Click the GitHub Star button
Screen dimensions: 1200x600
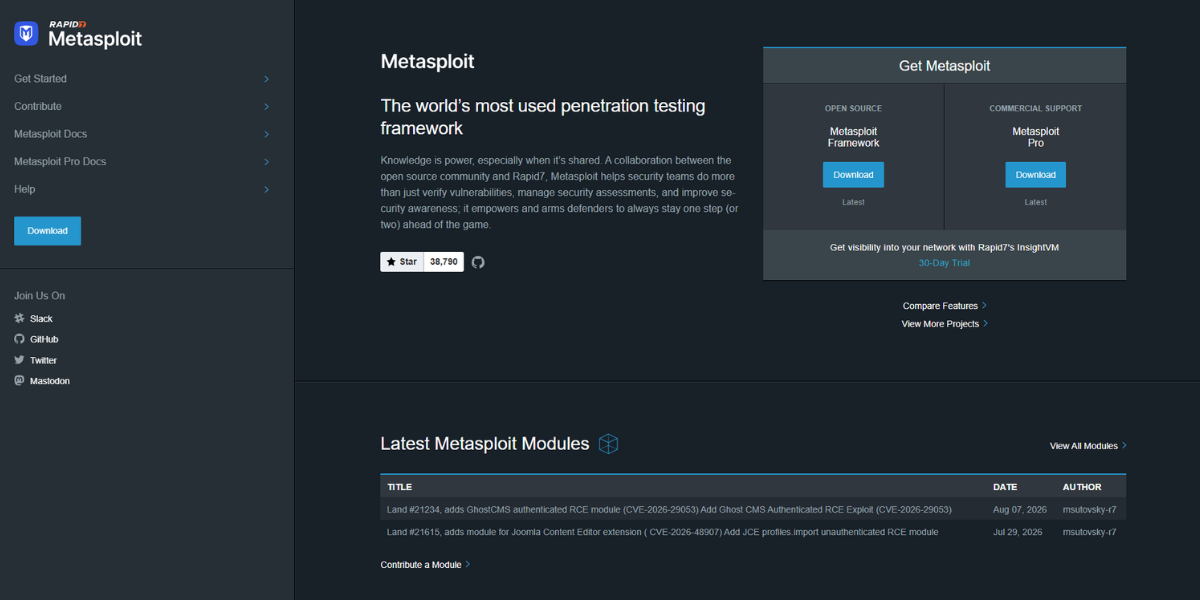pyautogui.click(x=402, y=262)
